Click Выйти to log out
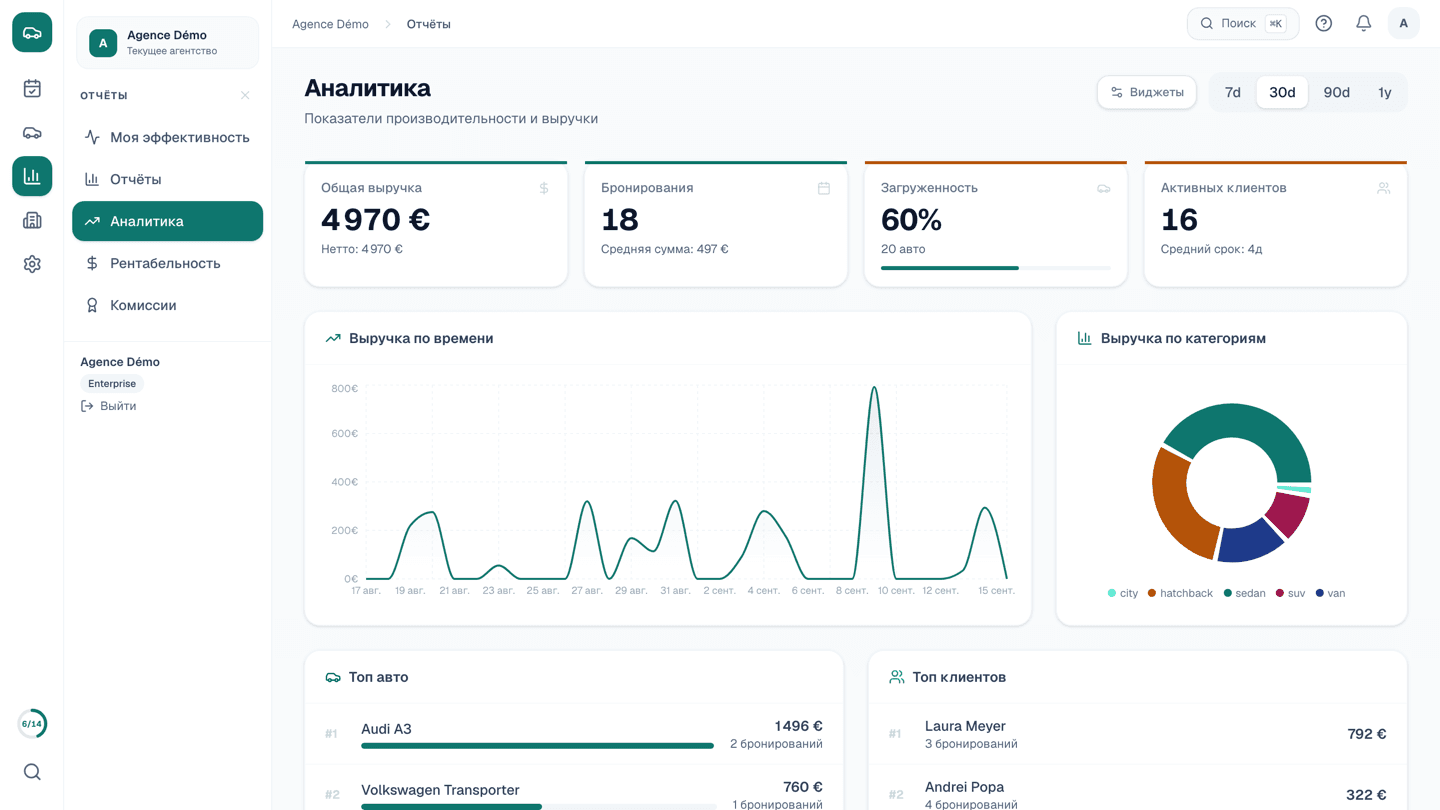 109,406
